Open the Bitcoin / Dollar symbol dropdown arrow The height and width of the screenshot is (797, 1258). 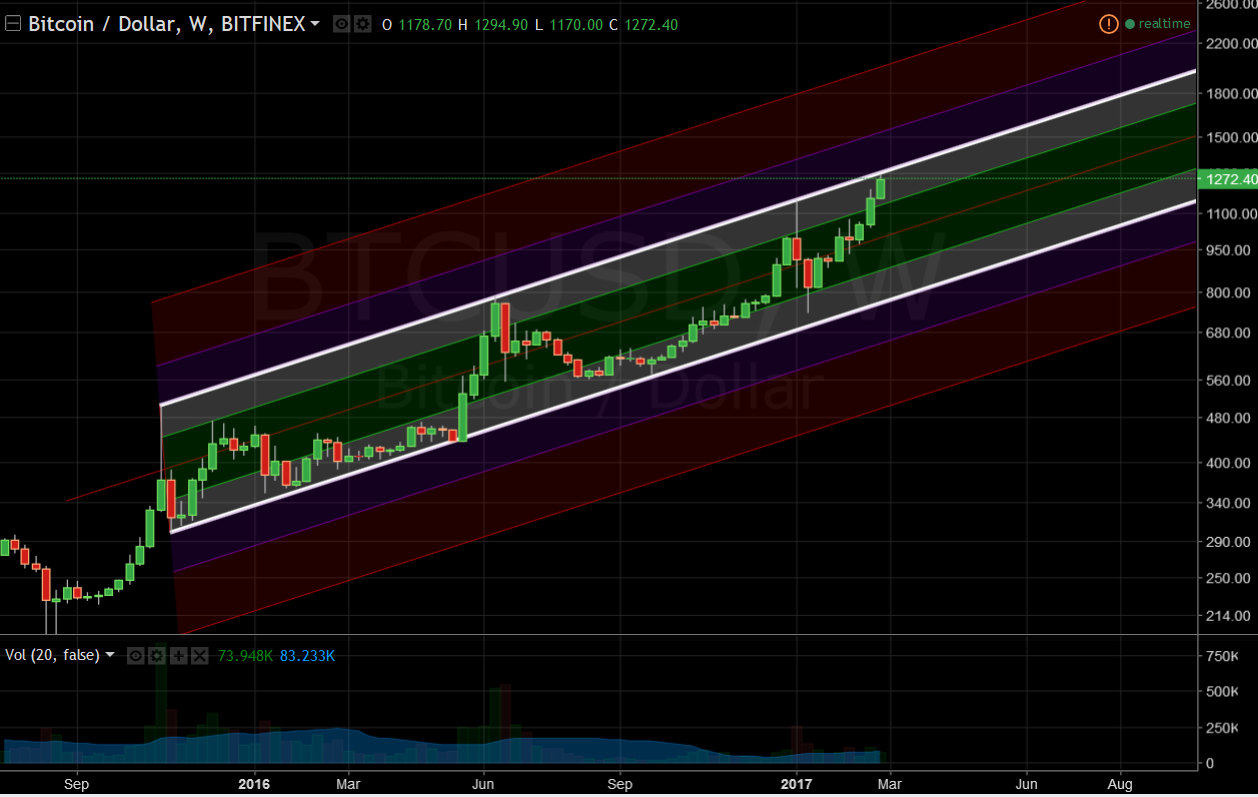316,24
